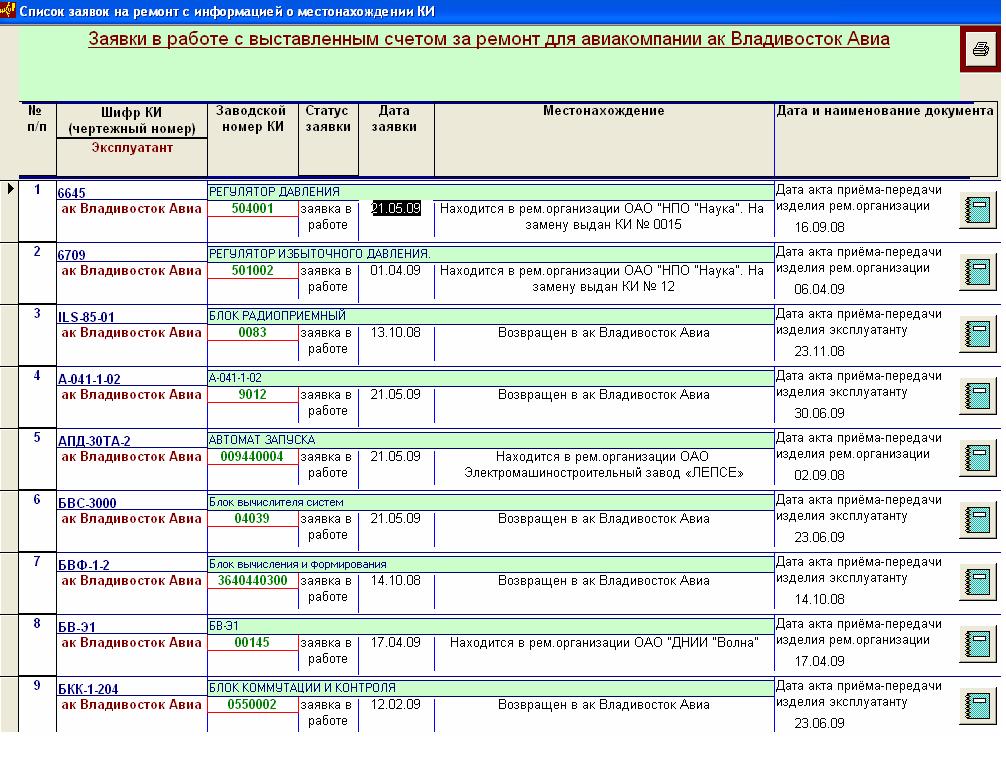Open the notebook icon for ILS-85-01 row

pyautogui.click(x=978, y=334)
